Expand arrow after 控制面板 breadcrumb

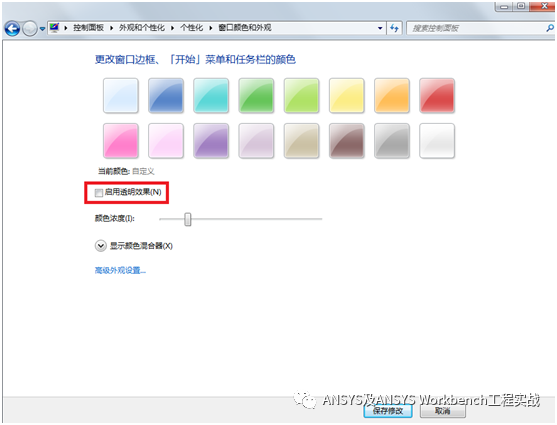pyautogui.click(x=112, y=28)
